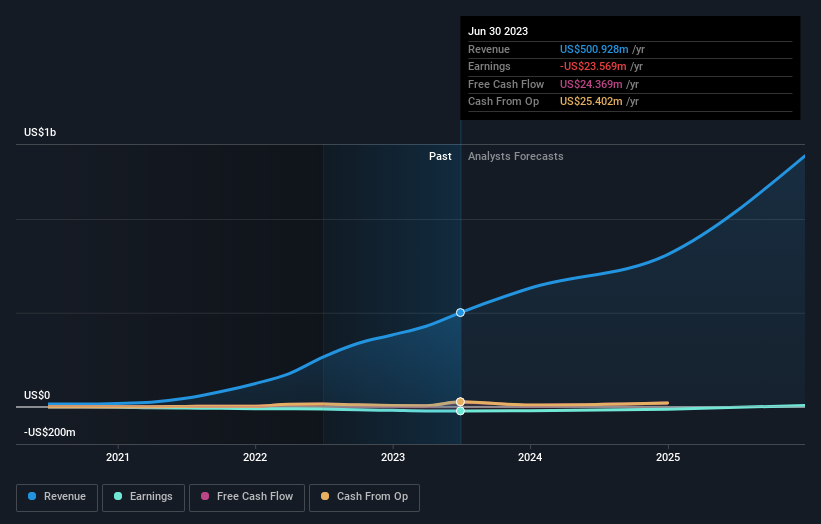821x524 pixels.
Task: Click the Jun 30 2023 tooltip date
Action: [498, 31]
